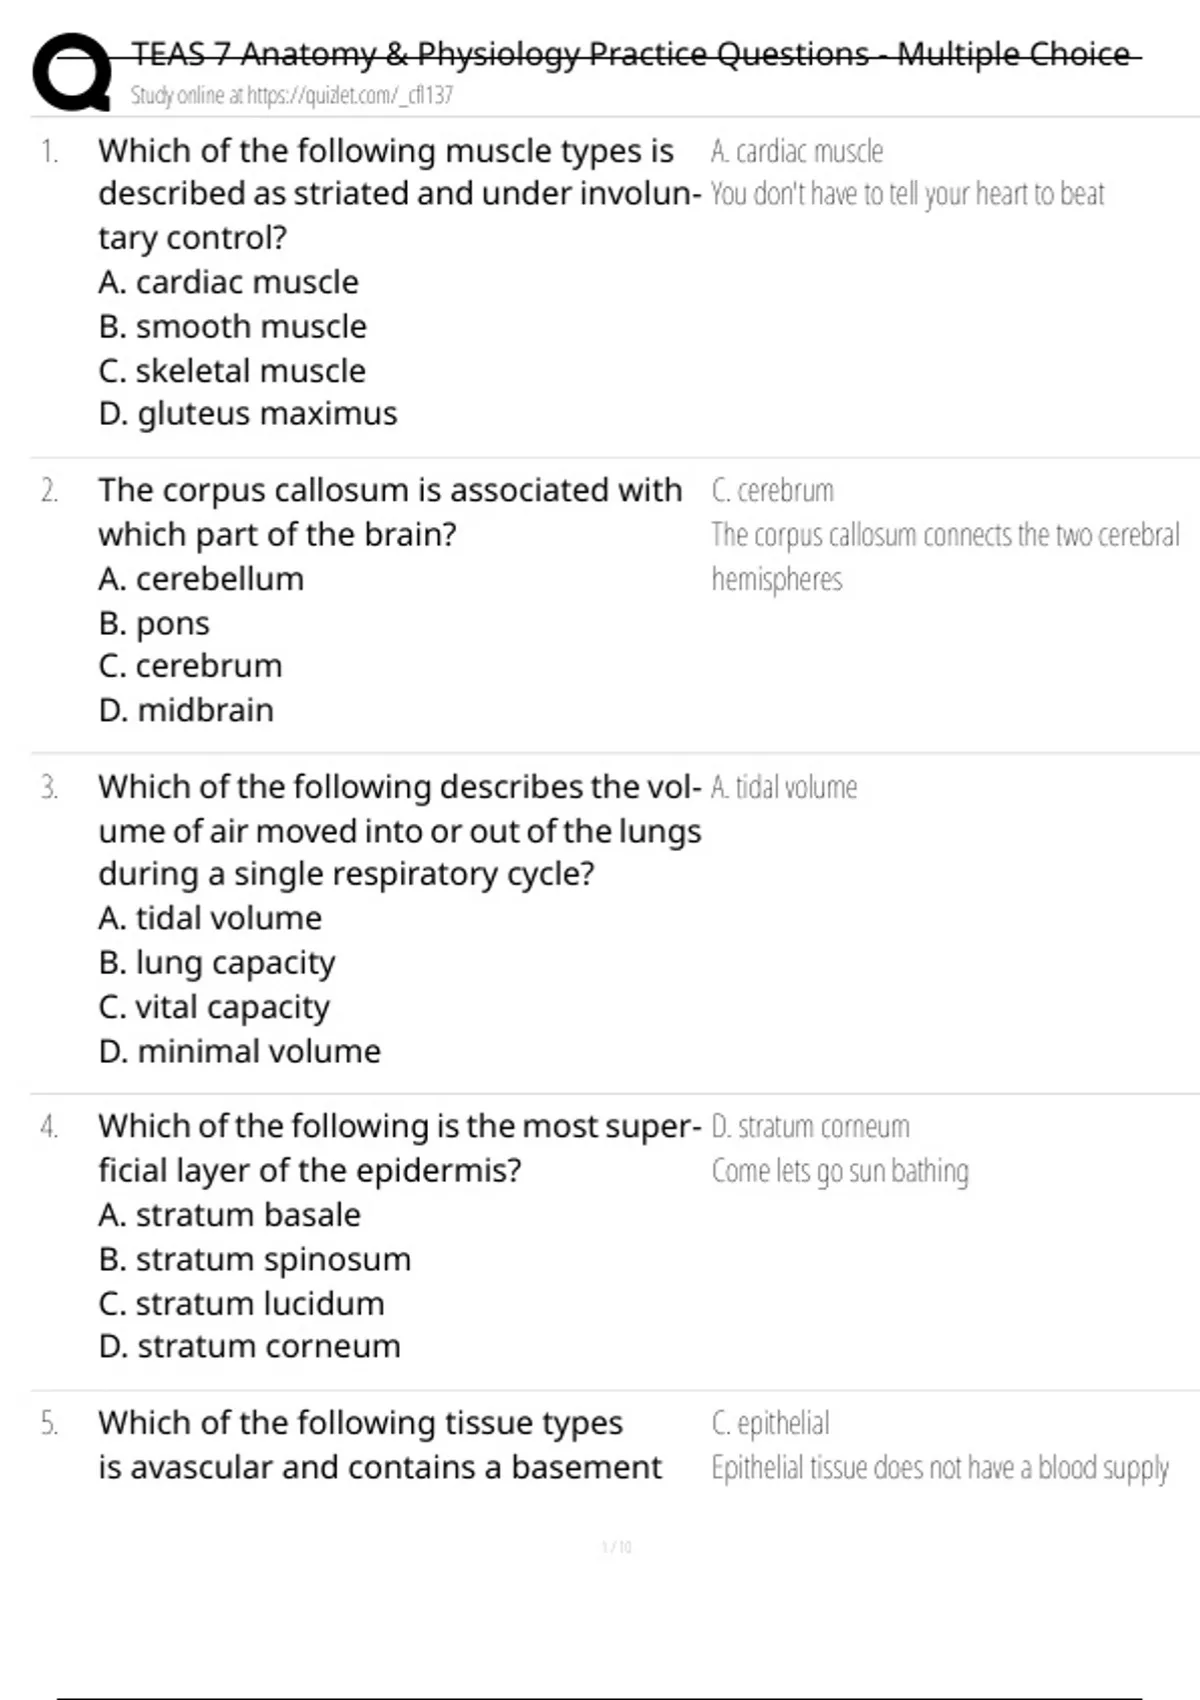This screenshot has height=1700, width=1200.
Task: Click the C. epithelial answer for question 5
Action: (x=770, y=1423)
